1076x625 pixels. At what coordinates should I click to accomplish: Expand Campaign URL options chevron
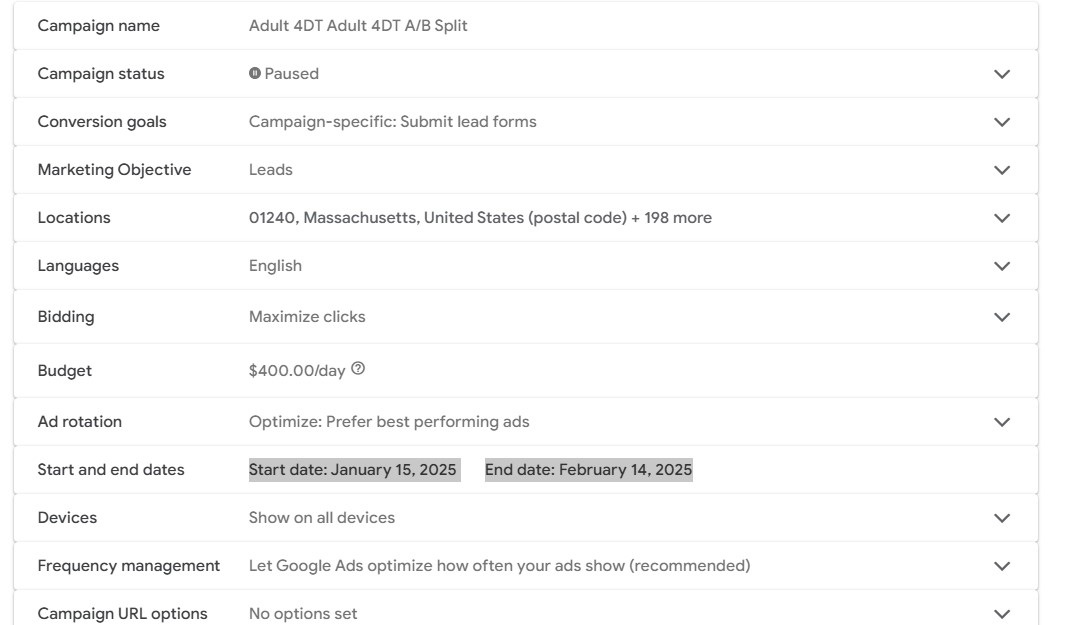click(x=1002, y=613)
